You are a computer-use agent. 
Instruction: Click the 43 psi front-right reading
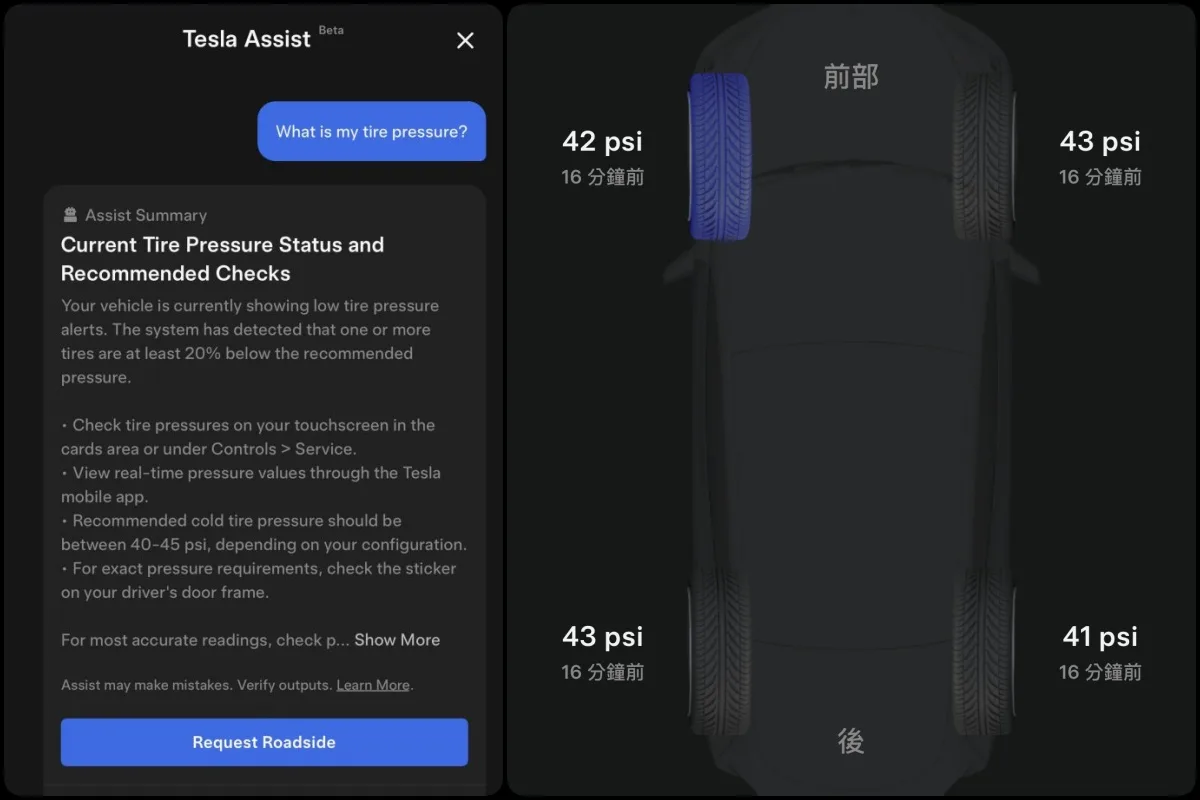(x=1100, y=141)
